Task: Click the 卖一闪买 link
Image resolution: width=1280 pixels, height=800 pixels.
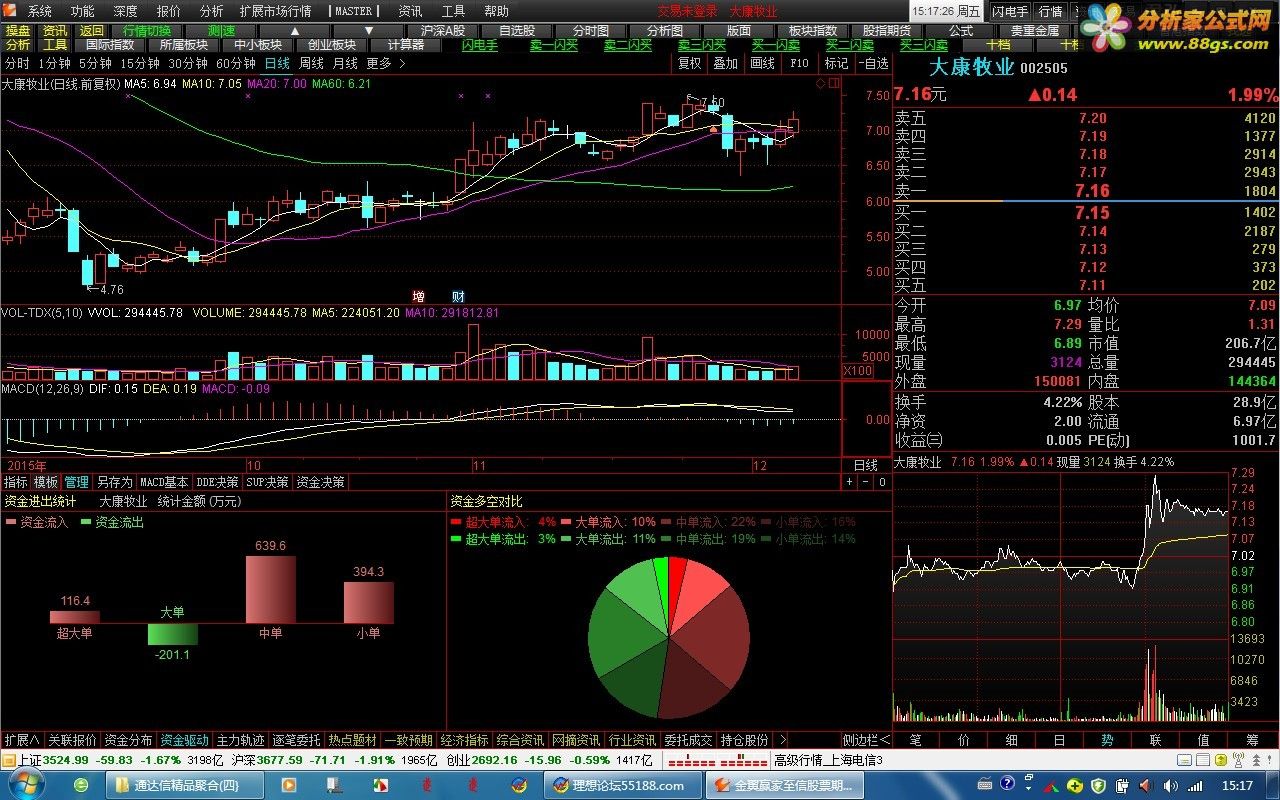Action: point(554,44)
